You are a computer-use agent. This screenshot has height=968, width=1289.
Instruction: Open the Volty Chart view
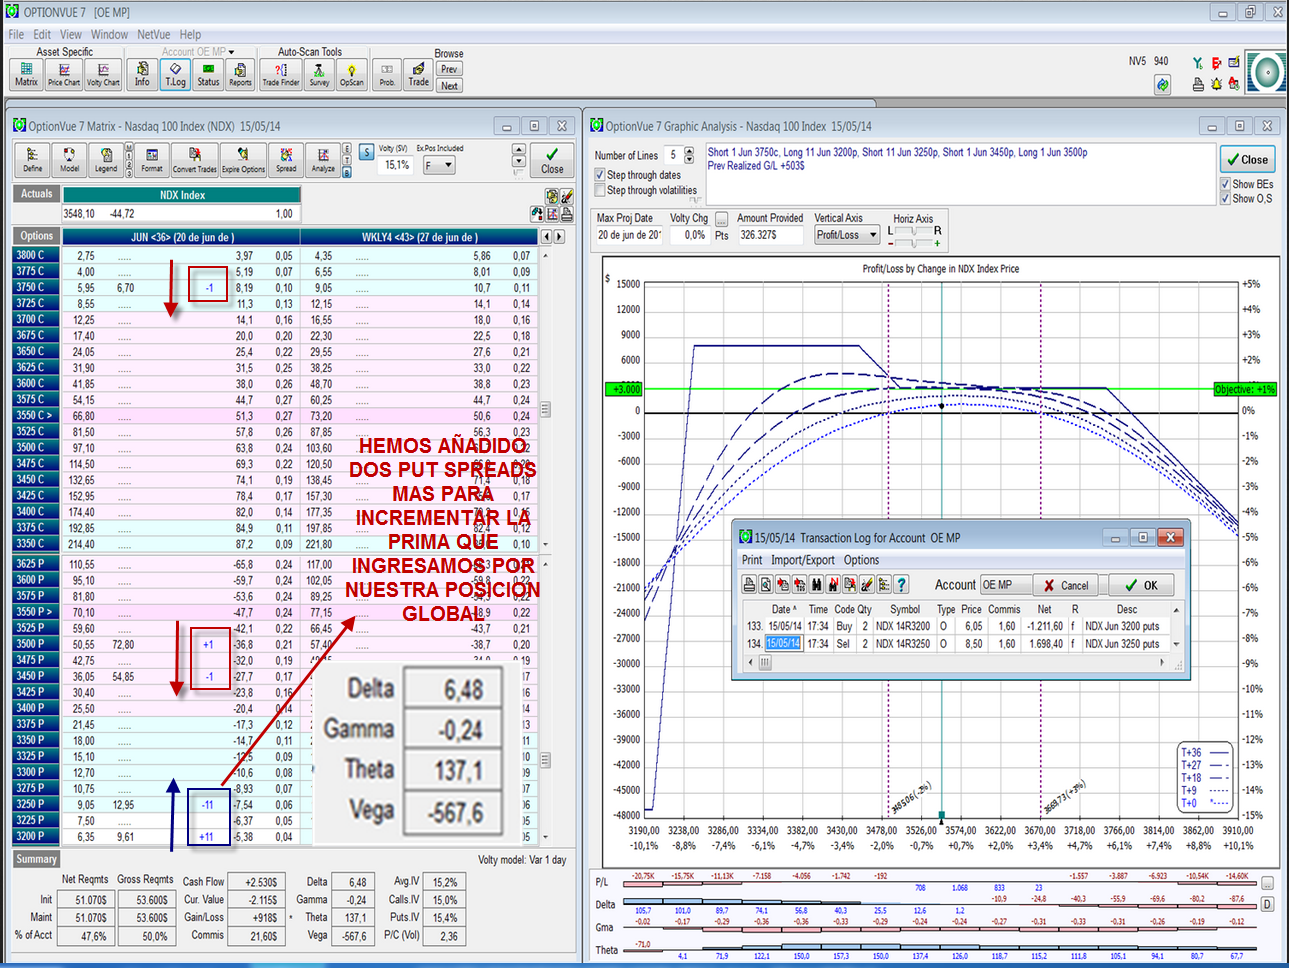[103, 73]
